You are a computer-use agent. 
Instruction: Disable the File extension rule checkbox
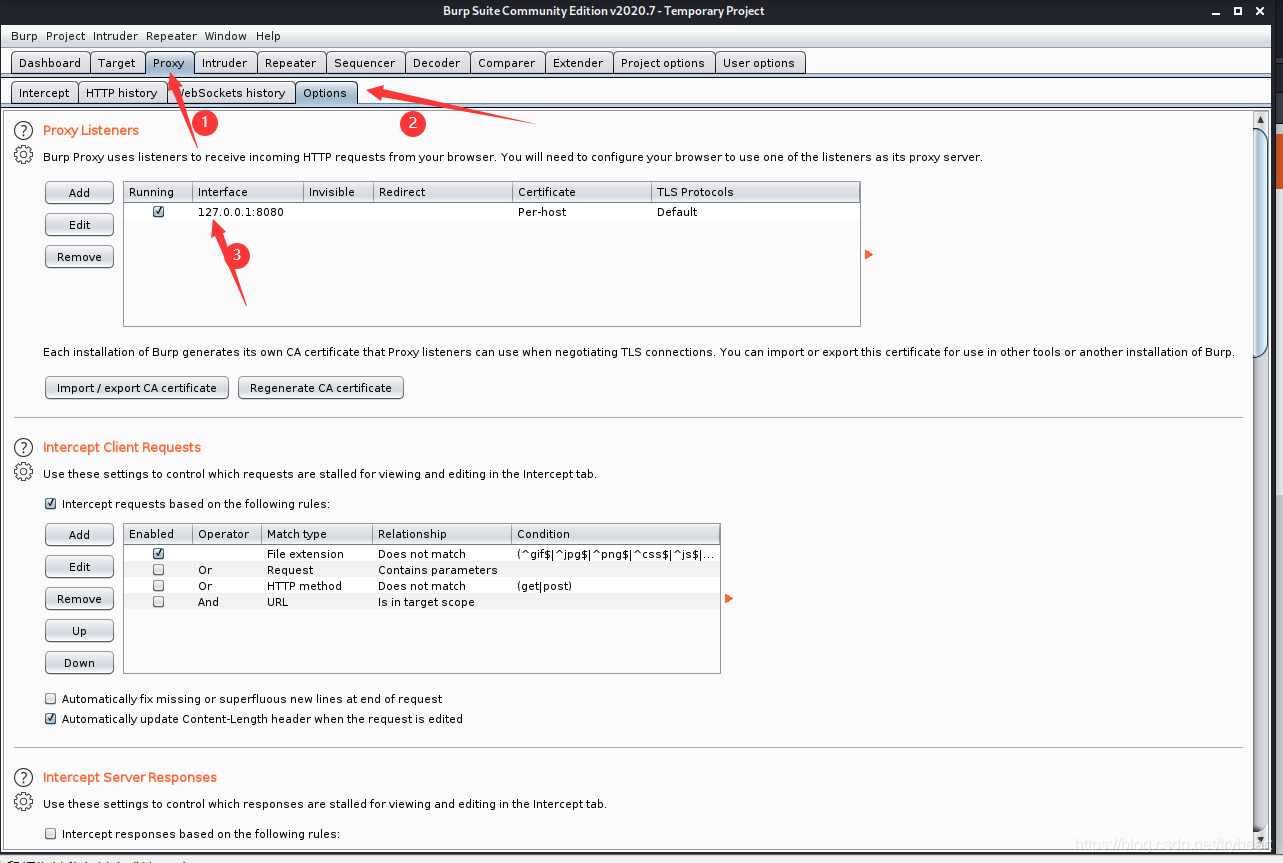[158, 554]
